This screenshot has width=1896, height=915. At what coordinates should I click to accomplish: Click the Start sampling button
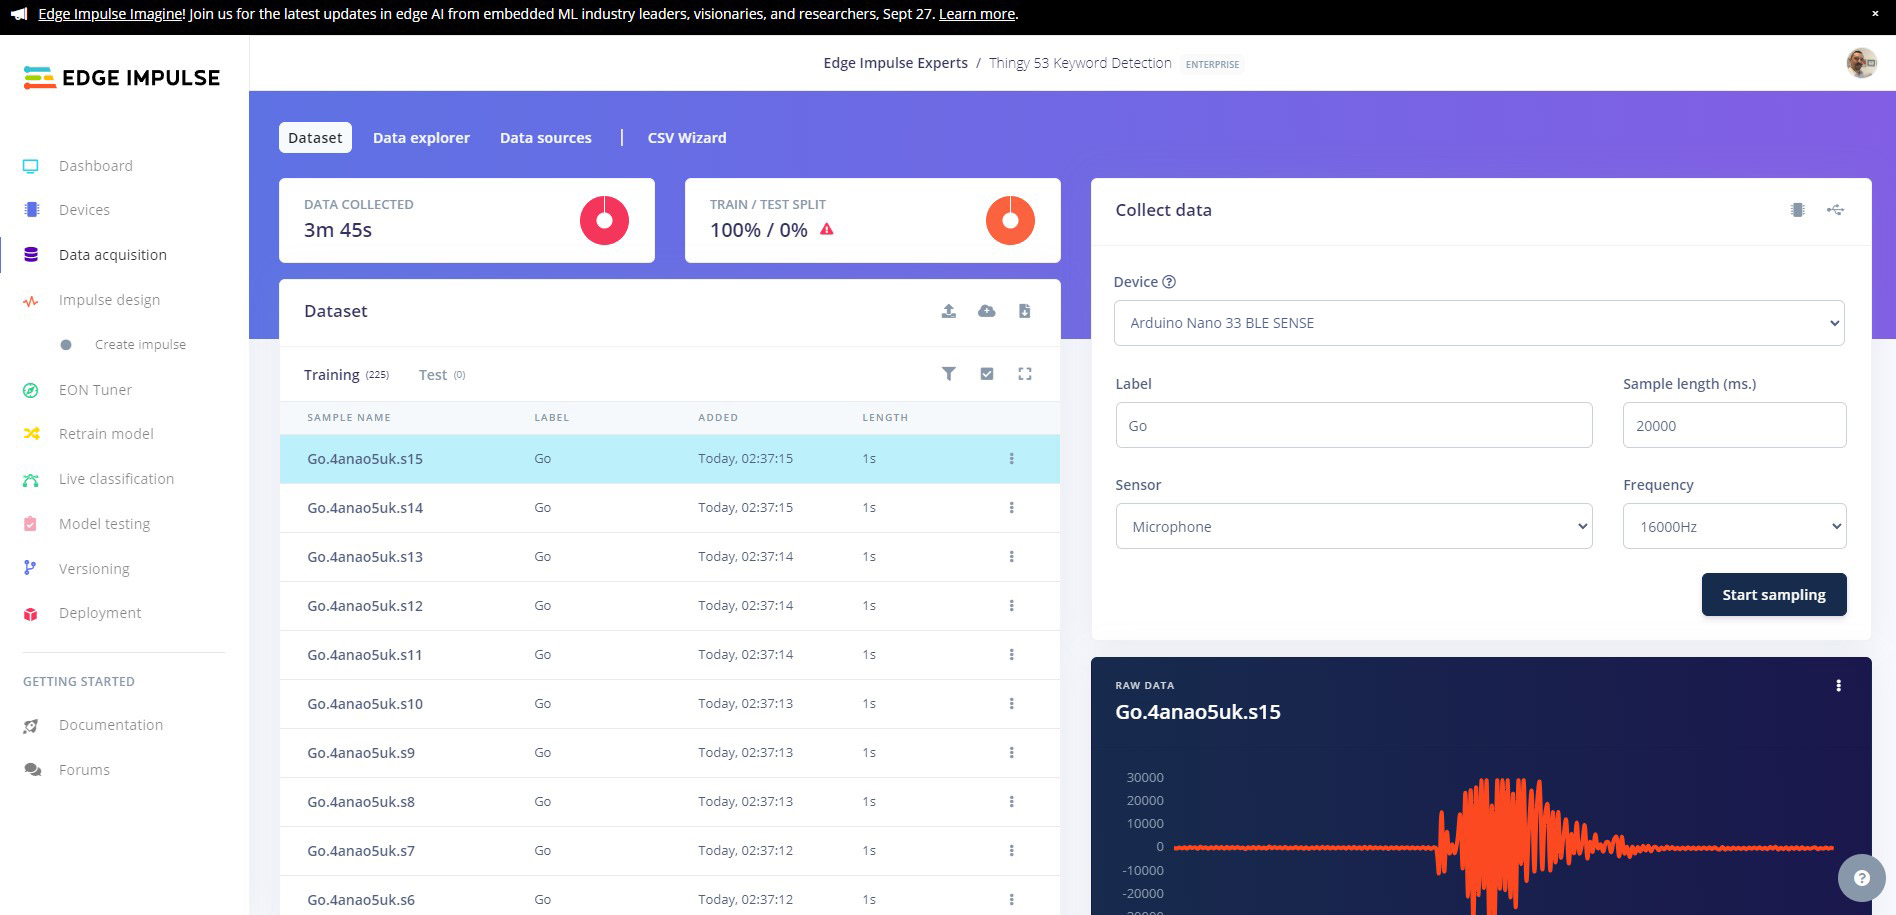[1774, 595]
